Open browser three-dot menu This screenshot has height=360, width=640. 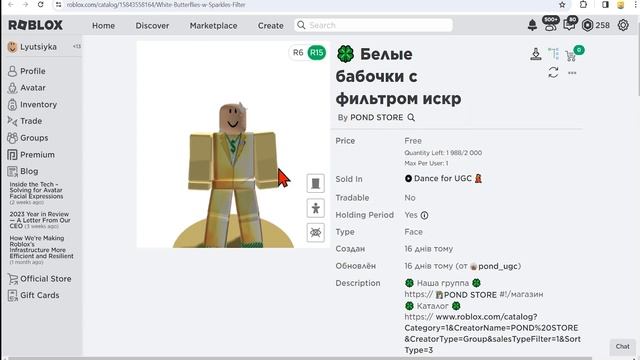636,4
